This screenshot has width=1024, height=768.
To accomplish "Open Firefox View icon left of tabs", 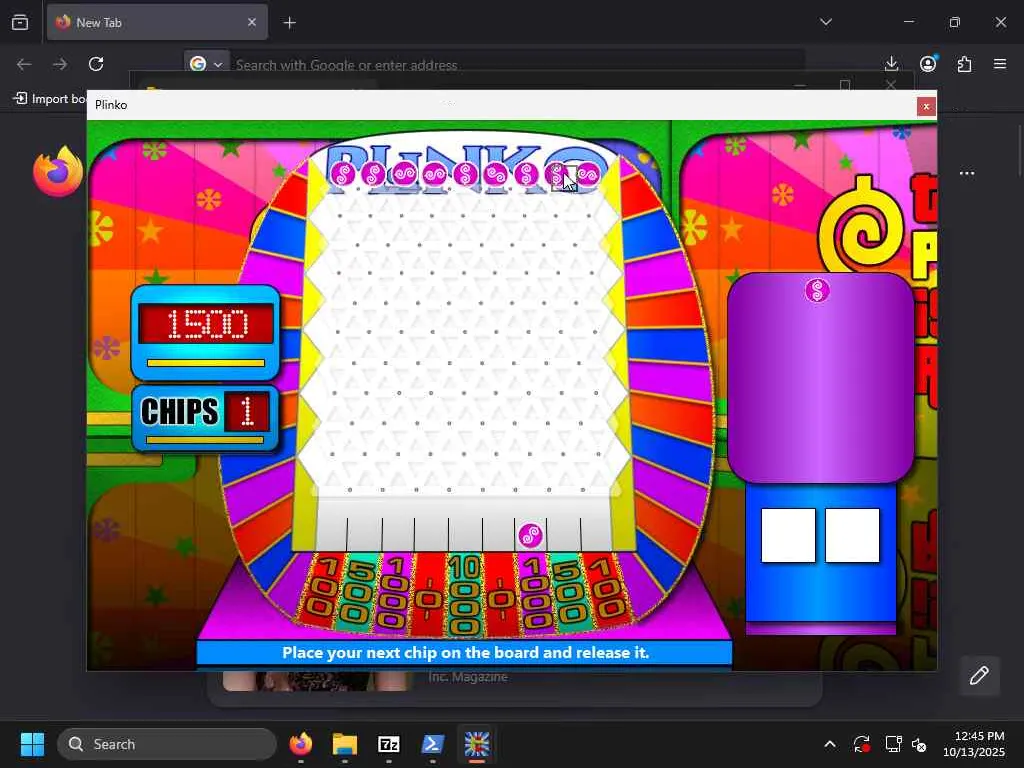I will [20, 22].
